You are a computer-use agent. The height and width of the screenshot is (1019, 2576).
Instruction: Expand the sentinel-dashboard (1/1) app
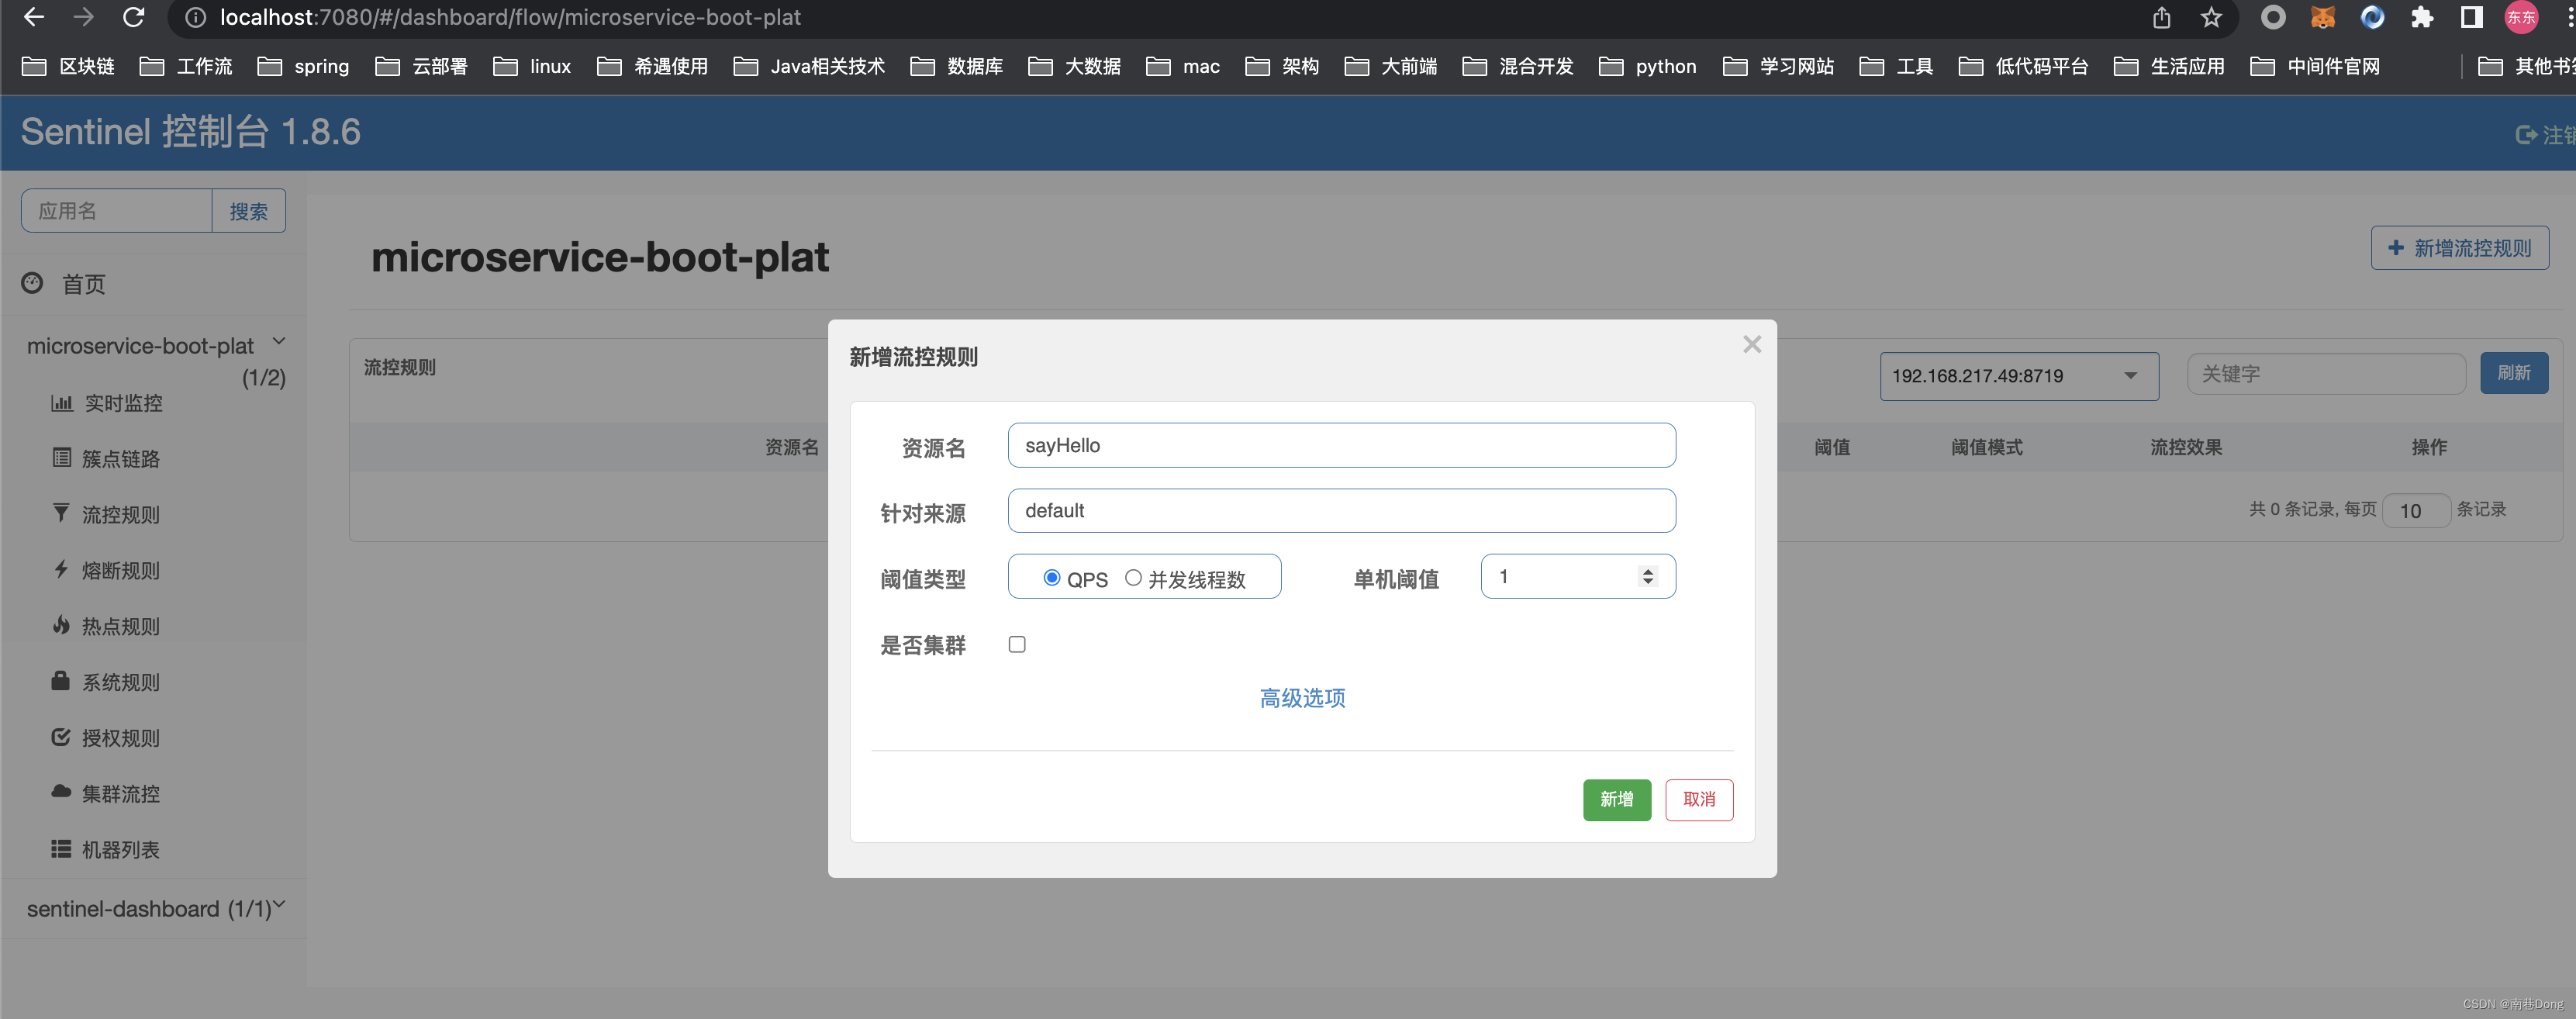155,908
